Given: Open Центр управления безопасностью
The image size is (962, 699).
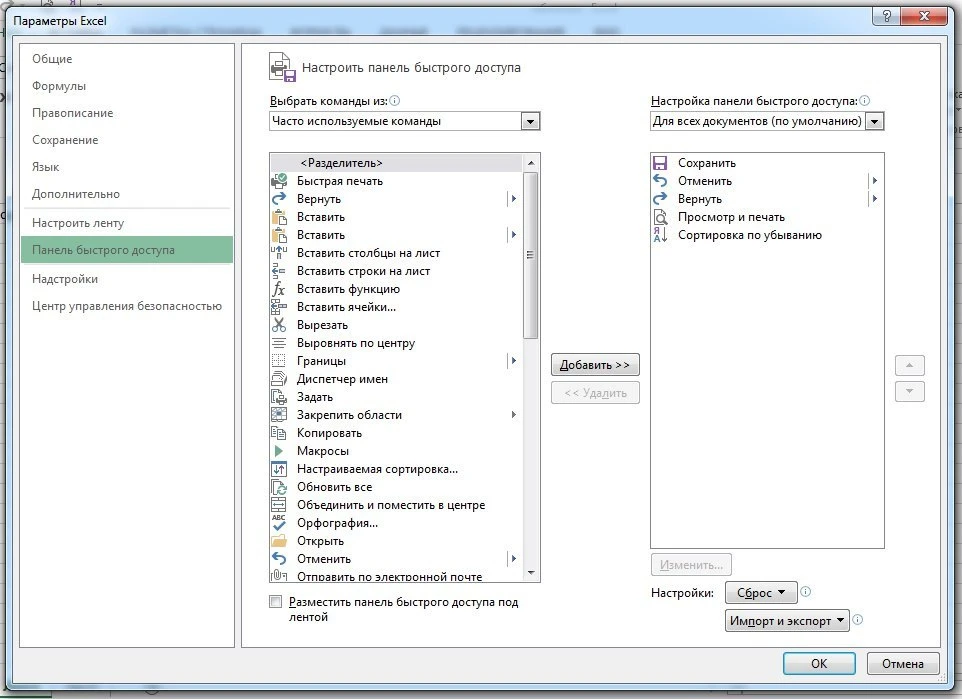Looking at the screenshot, I should 127,306.
